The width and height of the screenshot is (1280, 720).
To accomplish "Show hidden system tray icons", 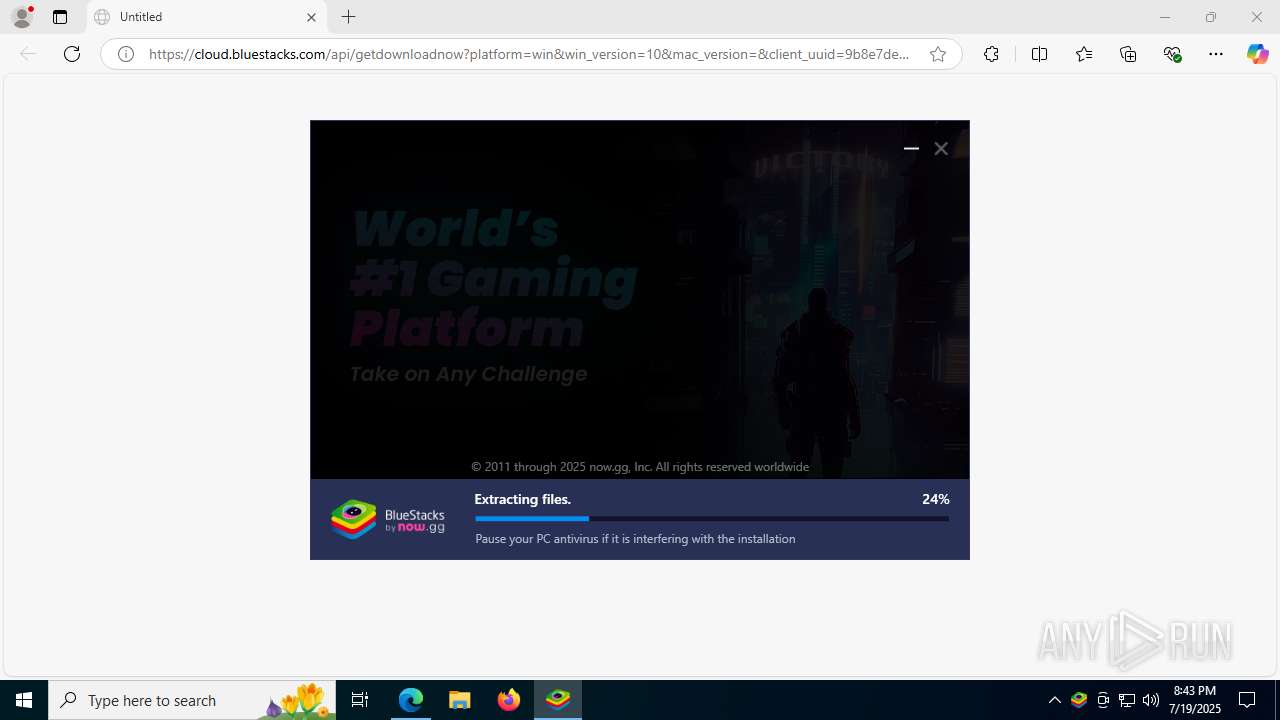I will coord(1055,700).
